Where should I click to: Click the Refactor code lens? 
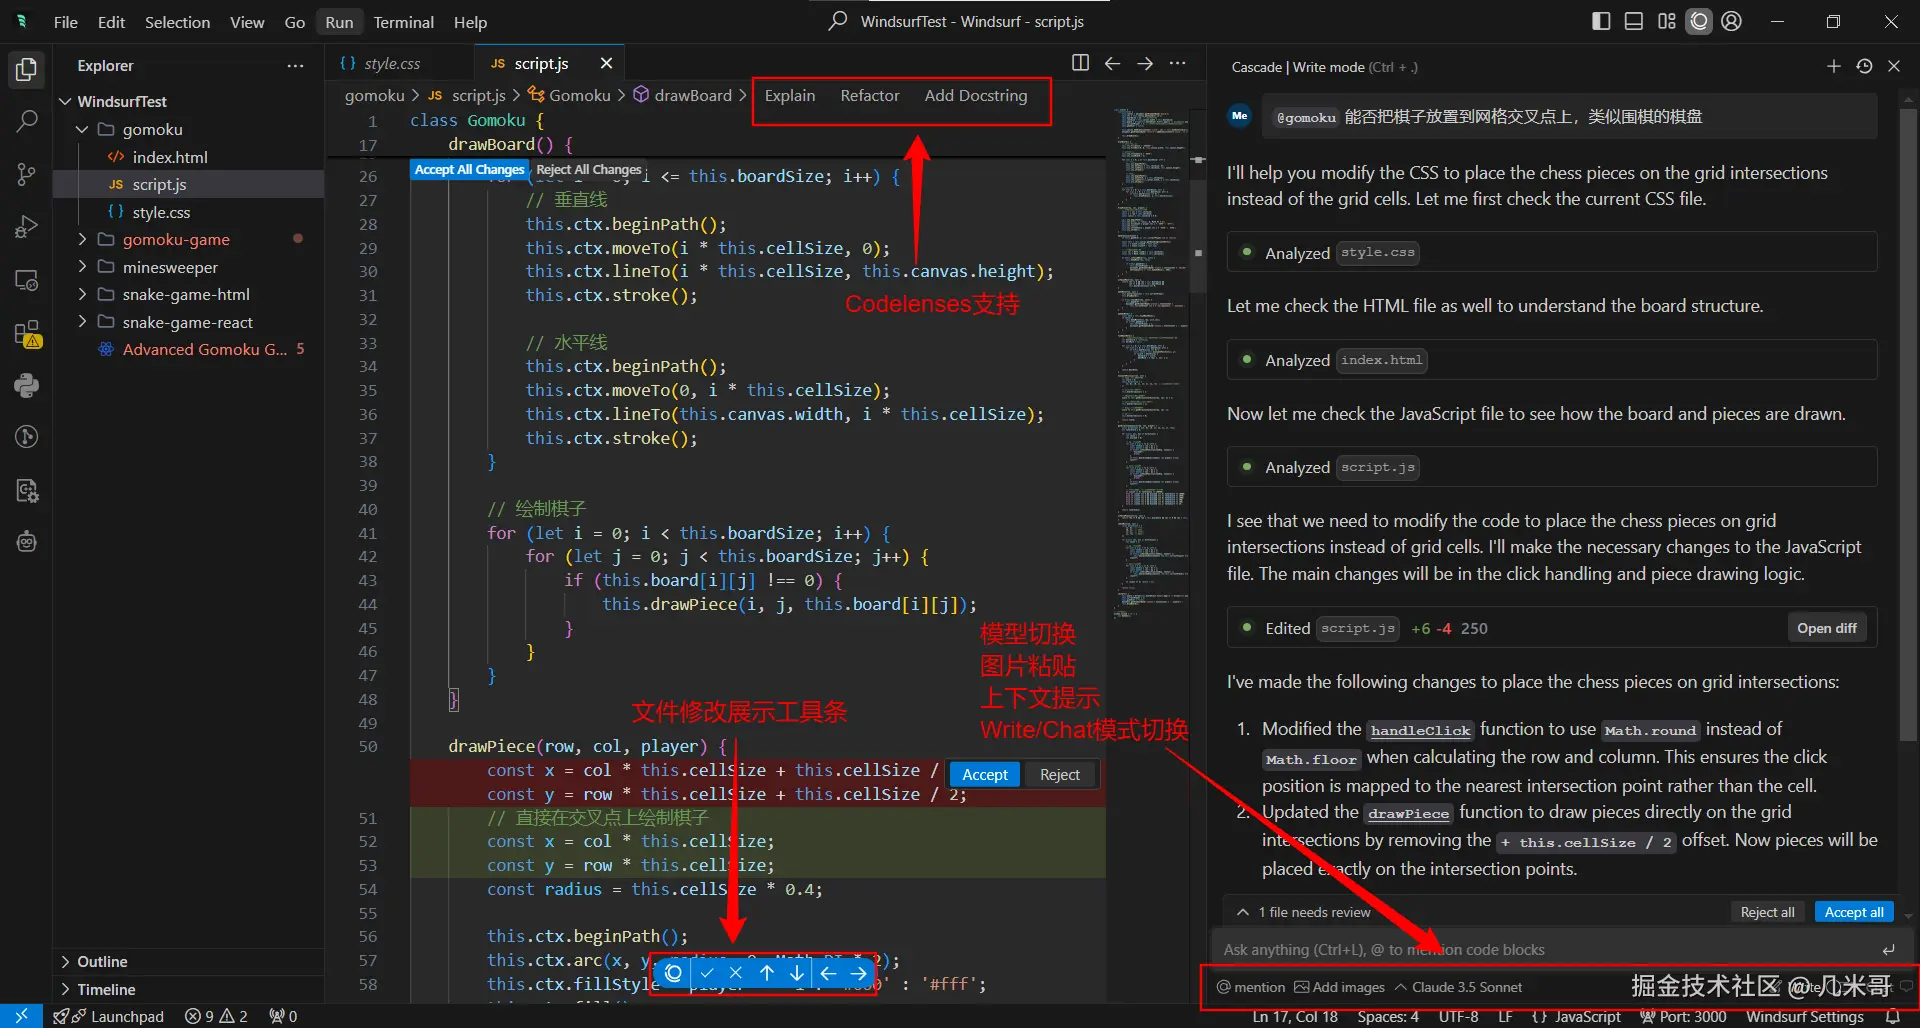[870, 95]
